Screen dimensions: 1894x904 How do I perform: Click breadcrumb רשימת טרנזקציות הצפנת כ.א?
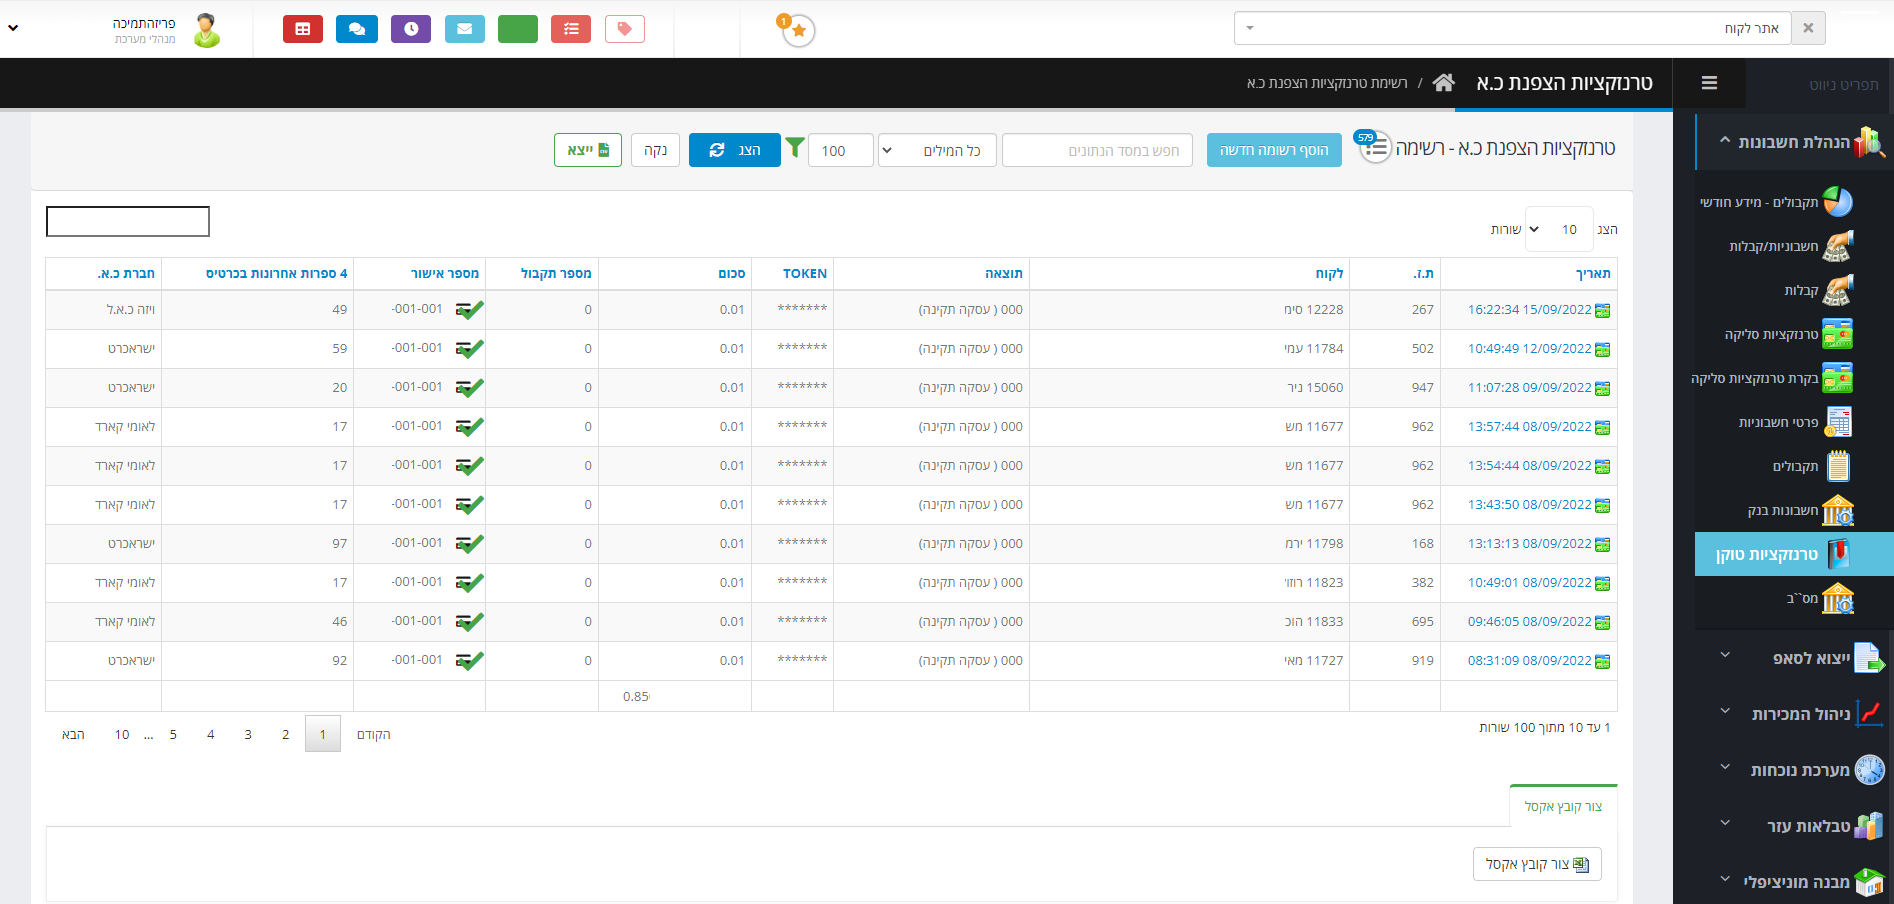tap(1327, 83)
